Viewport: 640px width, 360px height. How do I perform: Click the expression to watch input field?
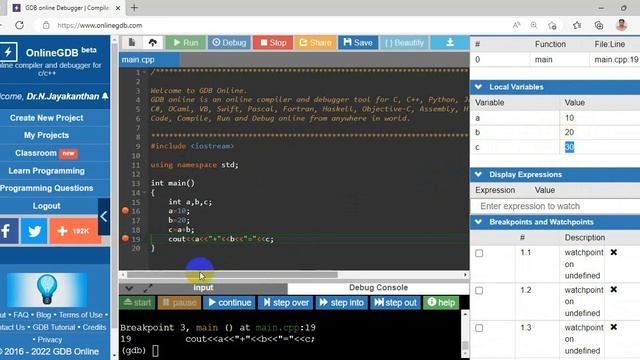(556, 206)
